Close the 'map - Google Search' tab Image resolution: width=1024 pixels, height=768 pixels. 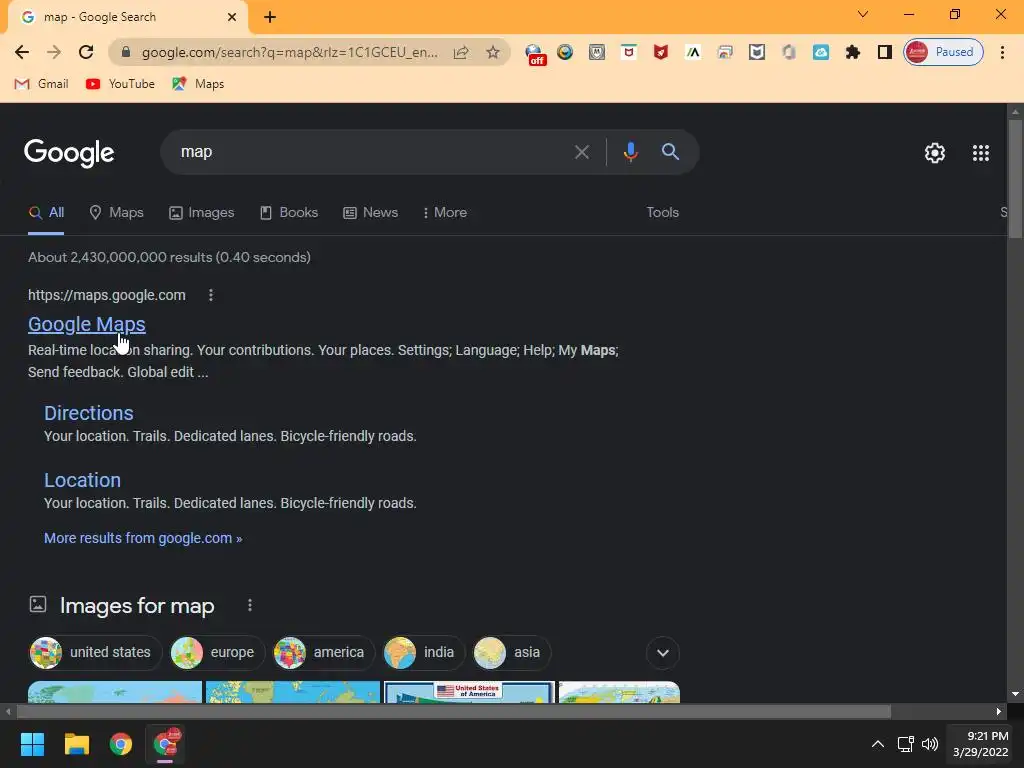tap(232, 17)
